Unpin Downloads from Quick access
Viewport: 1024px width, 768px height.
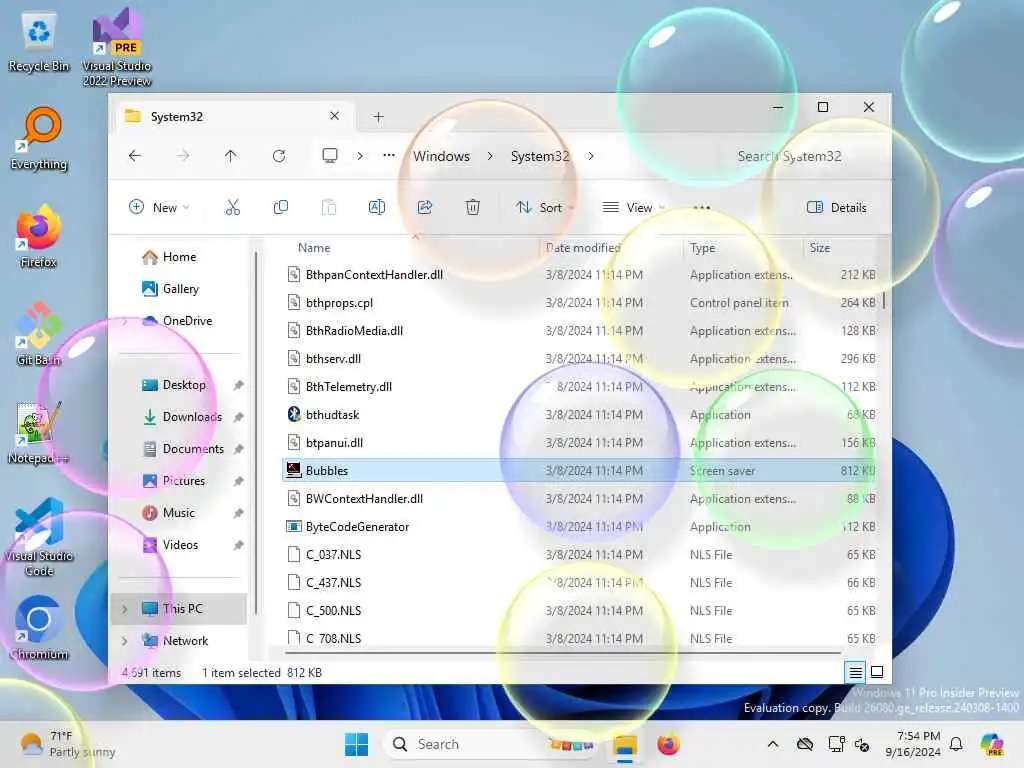(238, 417)
